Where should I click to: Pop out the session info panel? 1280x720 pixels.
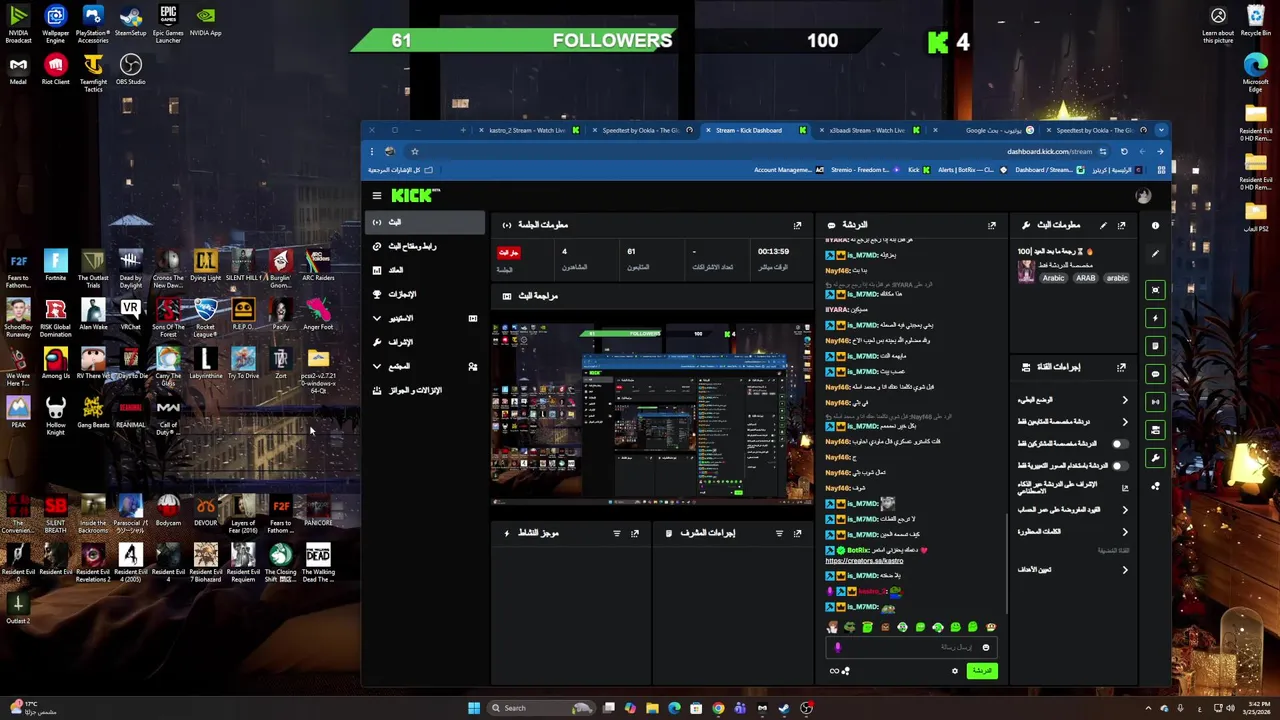pyautogui.click(x=797, y=225)
